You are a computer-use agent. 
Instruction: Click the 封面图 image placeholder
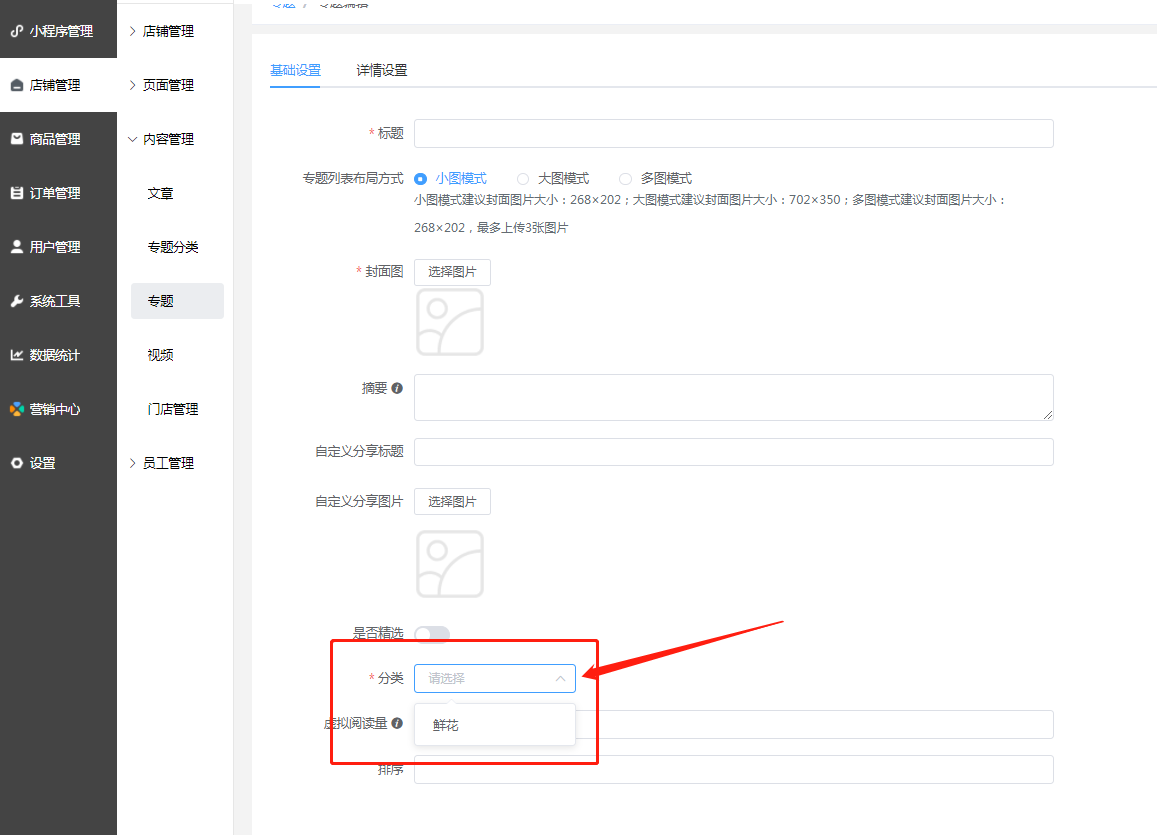coord(450,322)
